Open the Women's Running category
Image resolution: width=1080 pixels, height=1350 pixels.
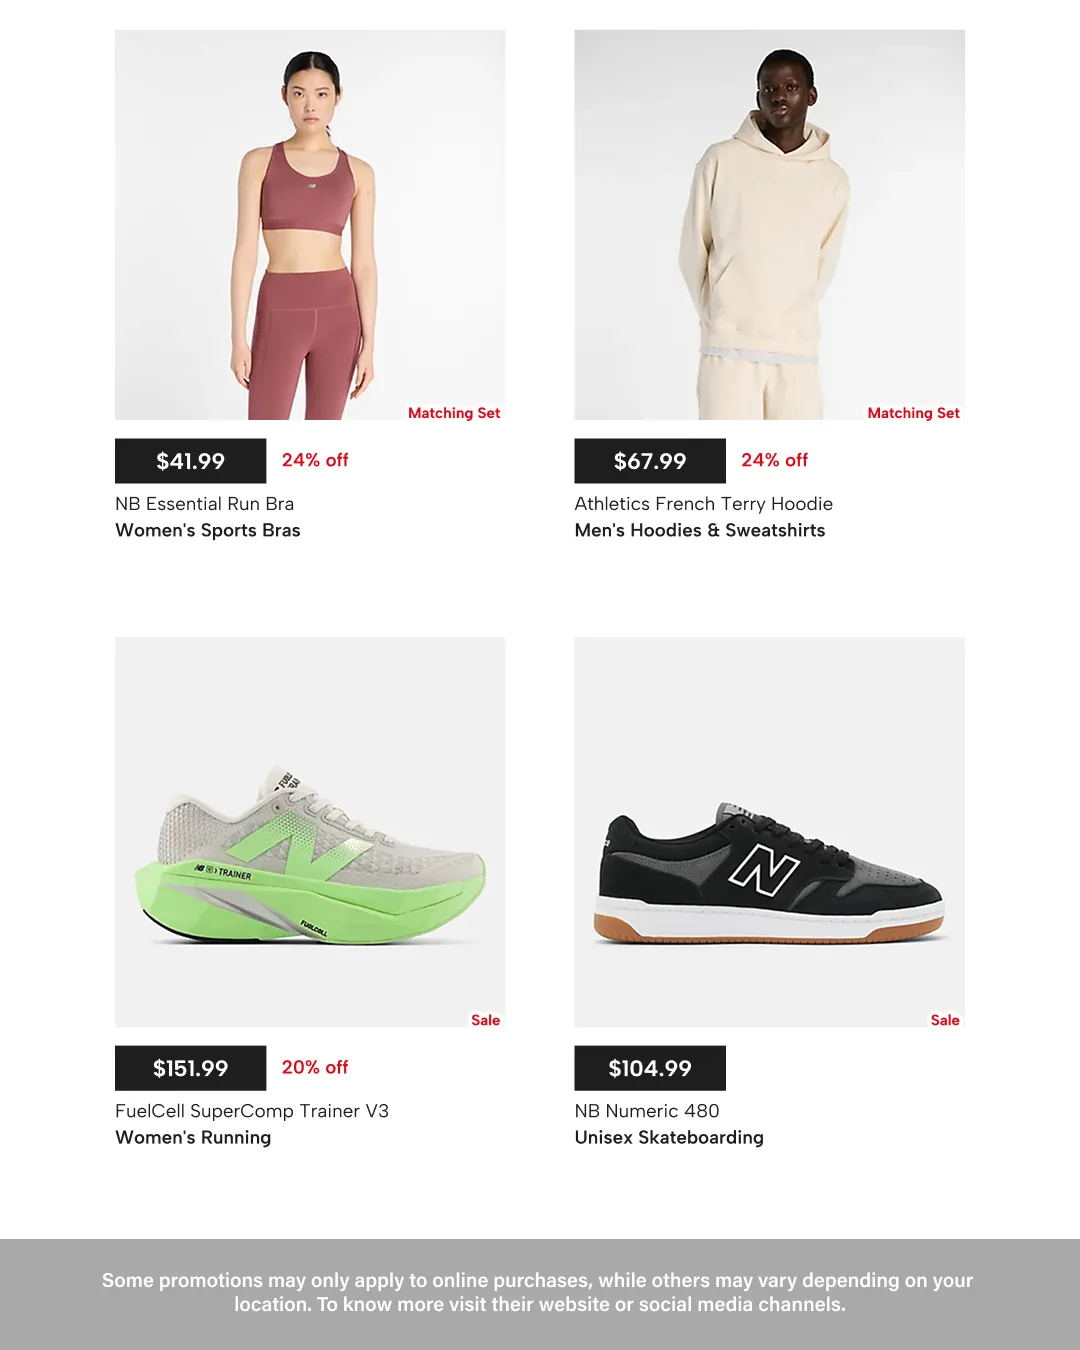tap(193, 1137)
